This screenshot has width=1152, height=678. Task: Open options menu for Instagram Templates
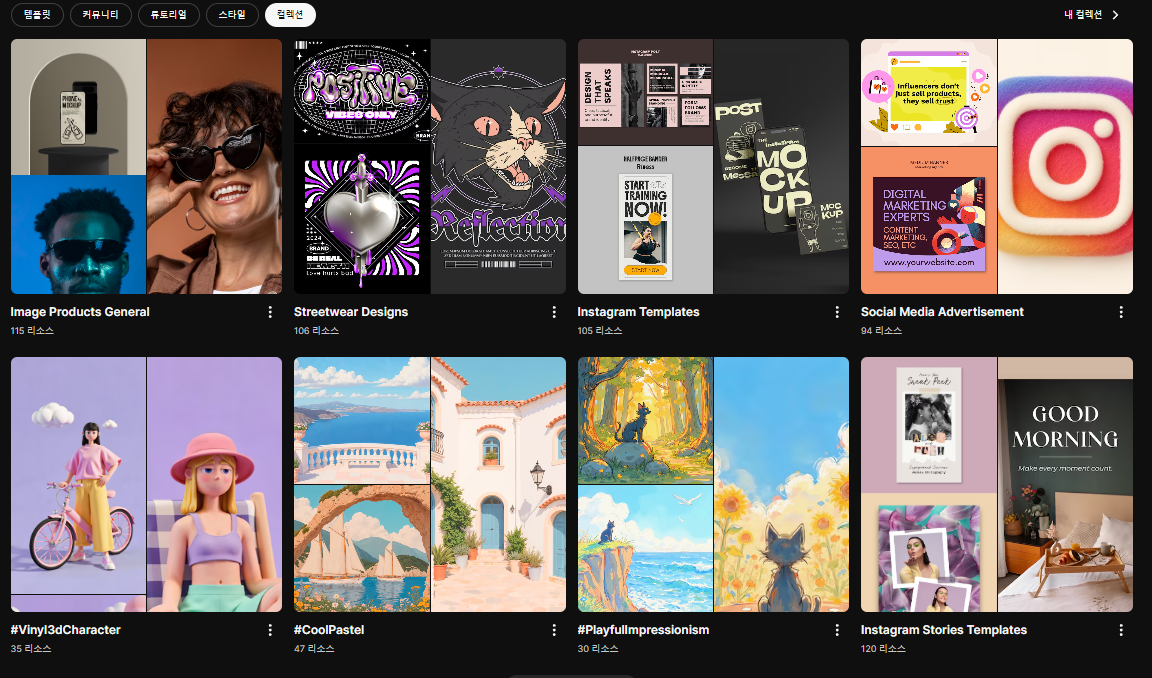tap(837, 312)
